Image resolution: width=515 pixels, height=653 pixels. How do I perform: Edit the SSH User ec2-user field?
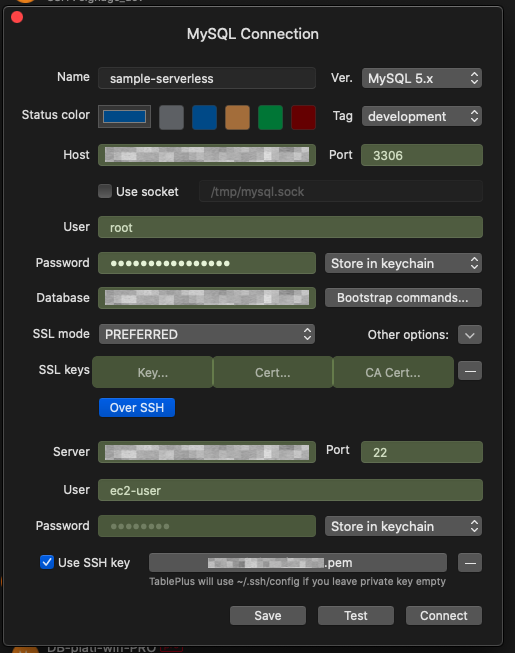point(290,490)
